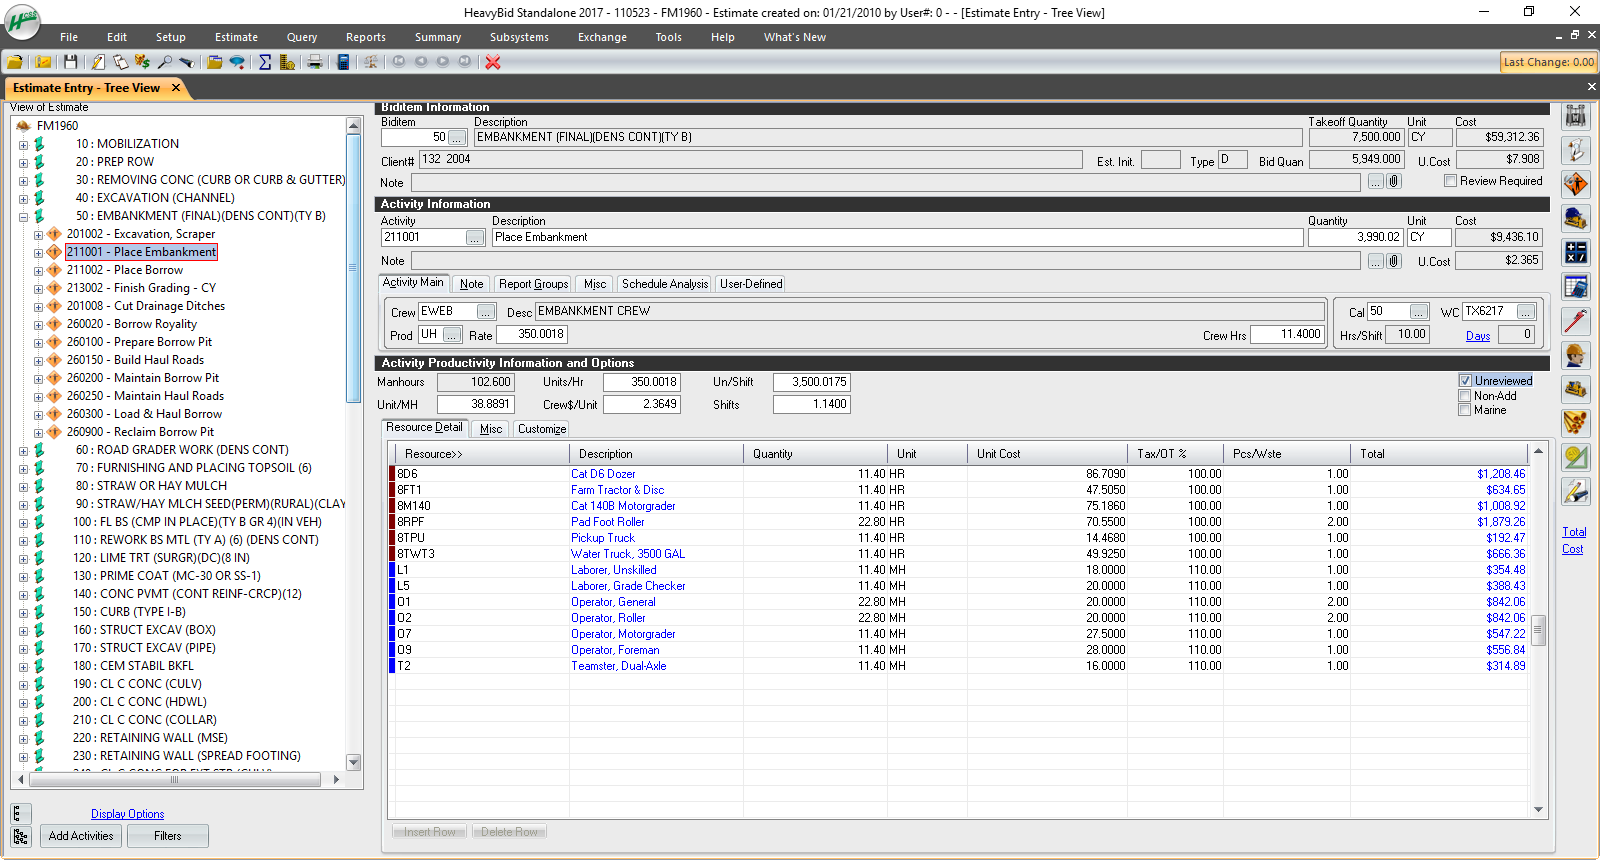Collapse biditem 50 EMBANKMENT tree node
Screen dimensions: 1600x860
click(23, 217)
